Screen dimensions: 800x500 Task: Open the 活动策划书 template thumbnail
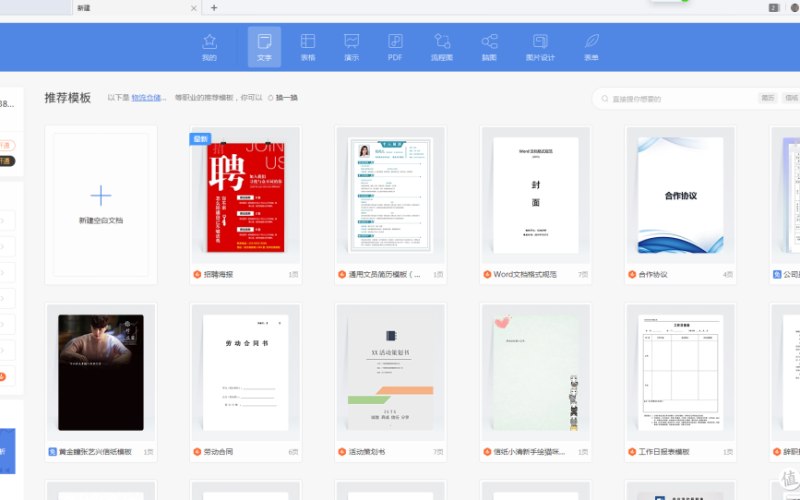click(x=390, y=372)
